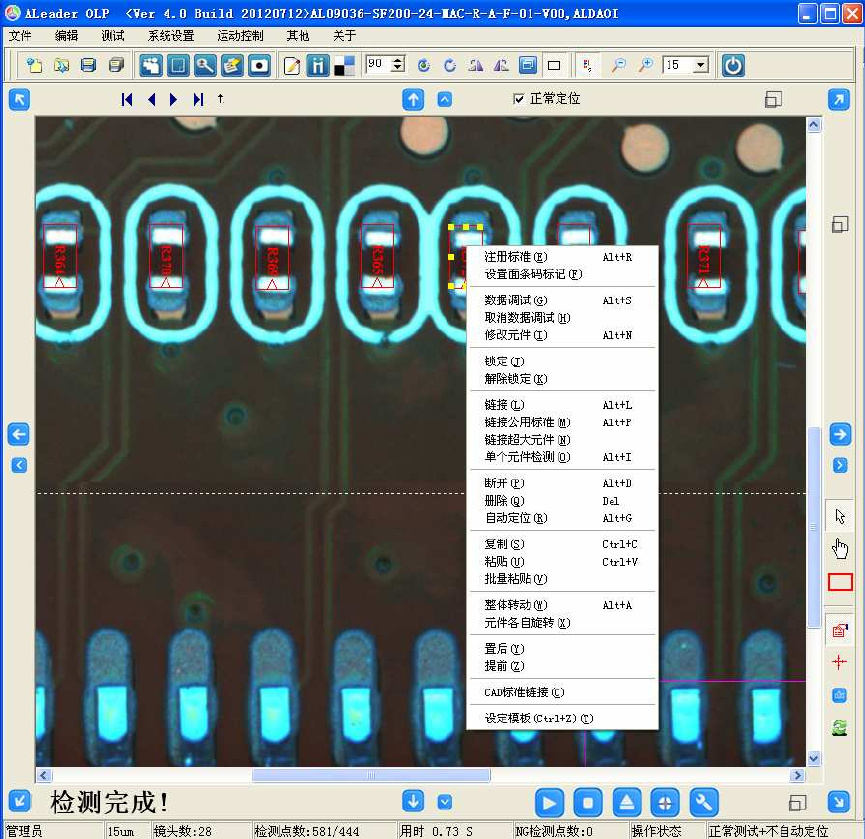Click the blue stop button at bottom
The image size is (865, 839).
pos(588,803)
